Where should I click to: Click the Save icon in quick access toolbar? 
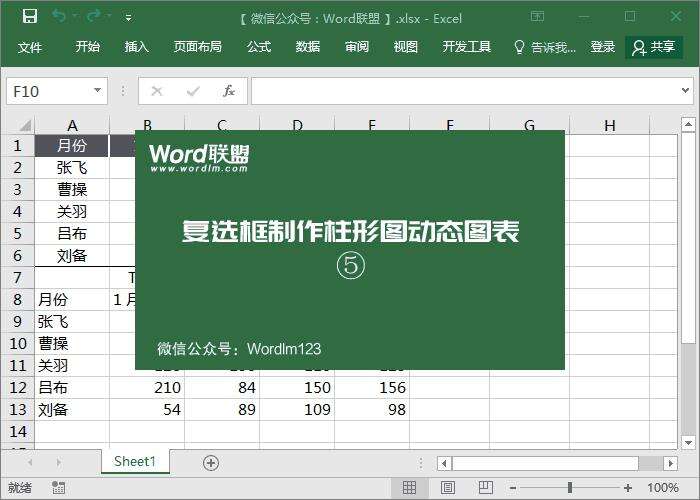coord(29,16)
